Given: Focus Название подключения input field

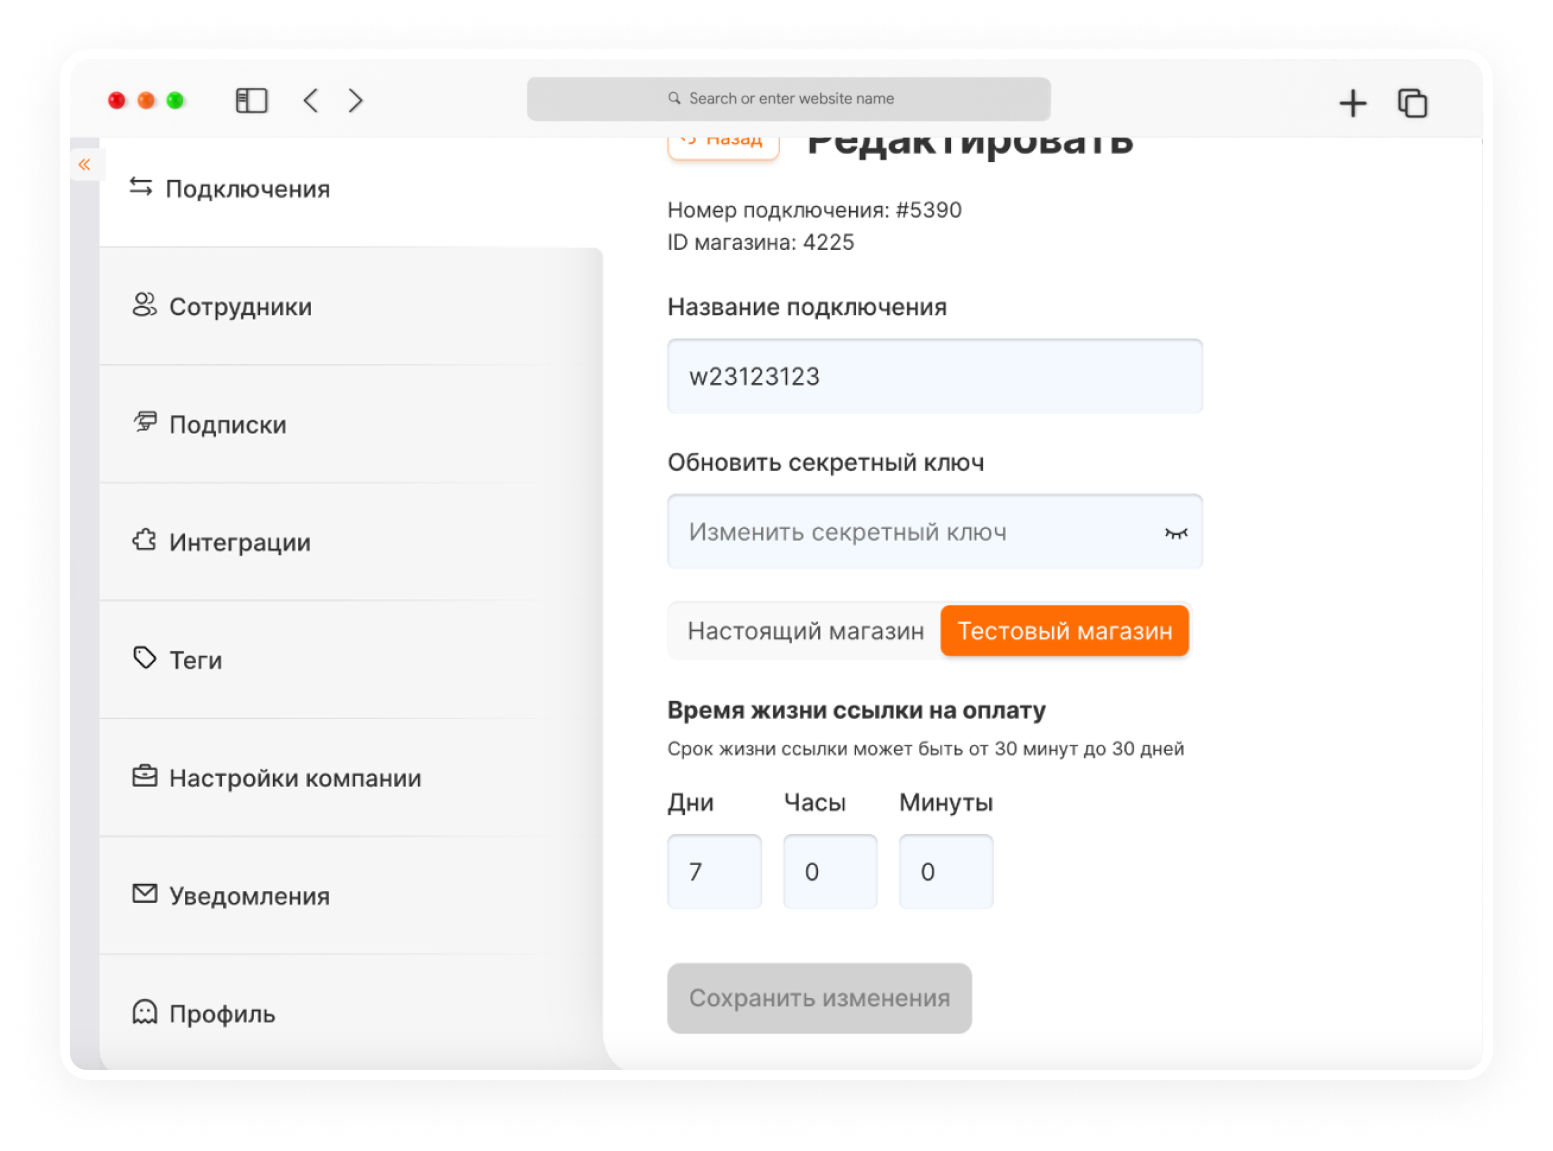Looking at the screenshot, I should [x=935, y=376].
